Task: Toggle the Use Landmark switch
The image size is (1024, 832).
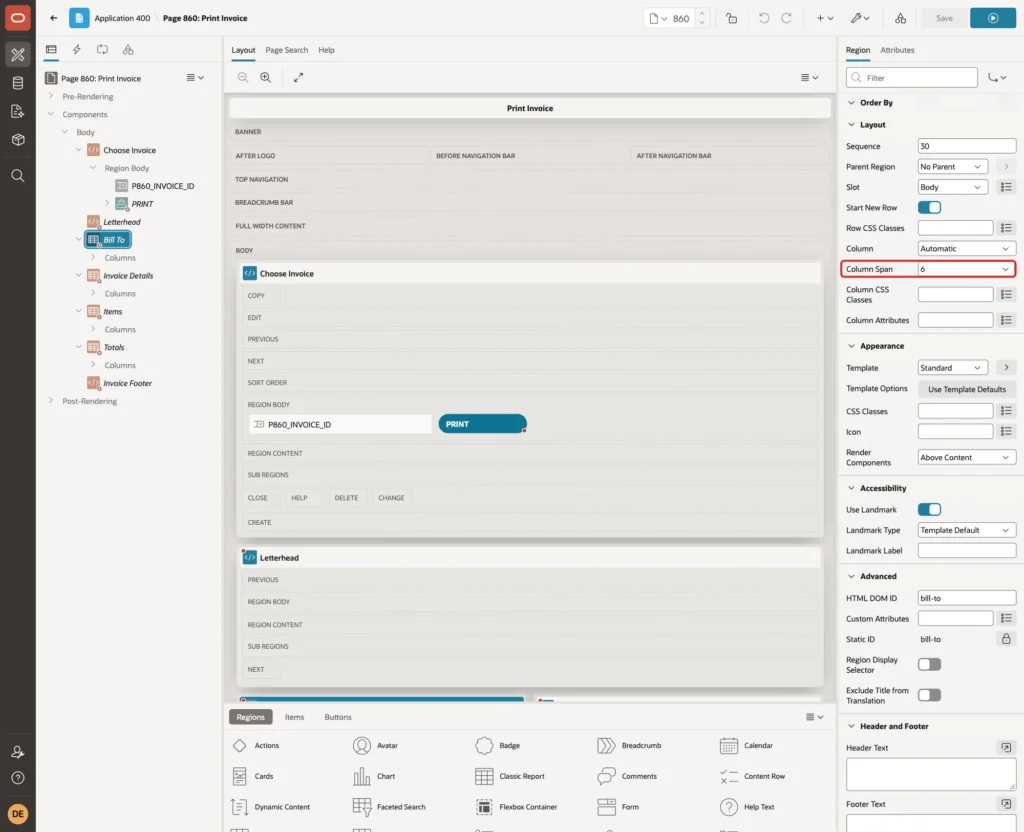Action: 929,509
